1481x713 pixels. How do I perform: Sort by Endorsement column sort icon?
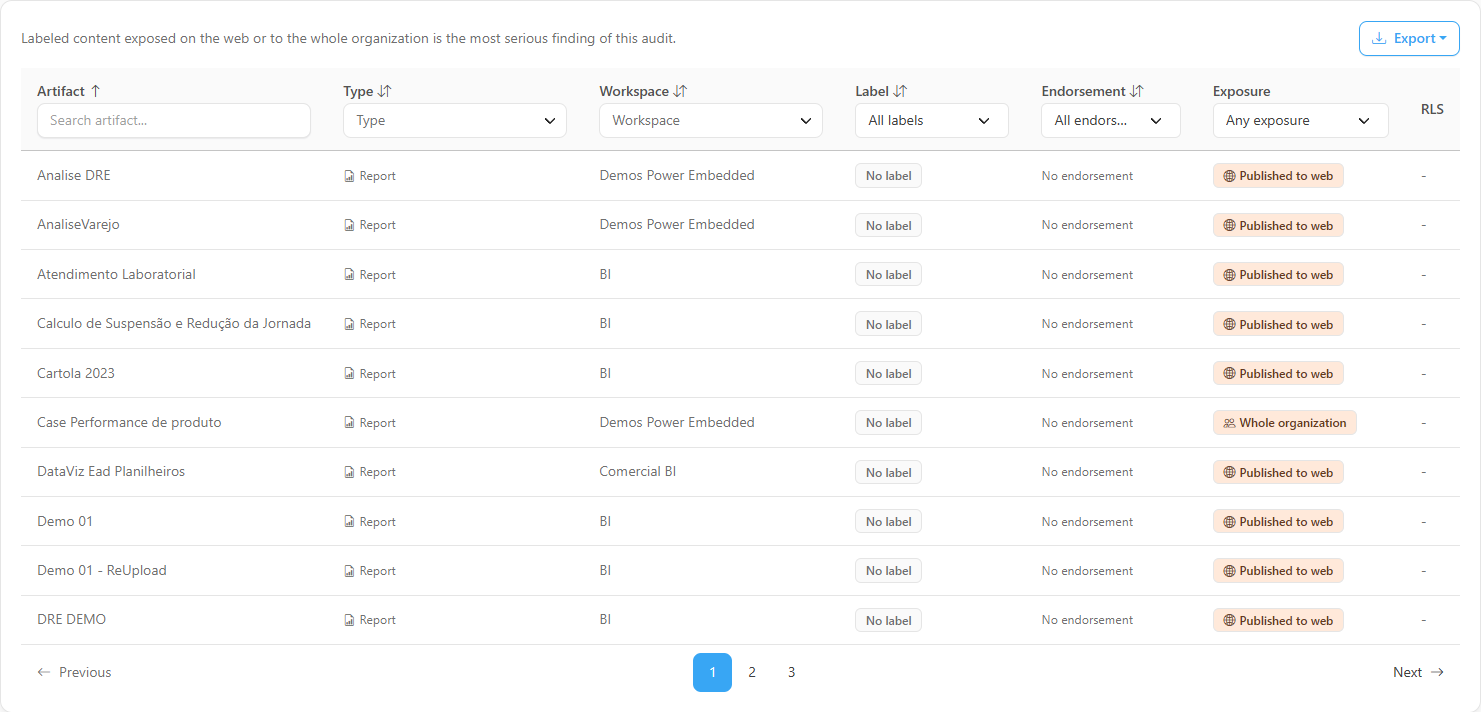pos(1136,91)
